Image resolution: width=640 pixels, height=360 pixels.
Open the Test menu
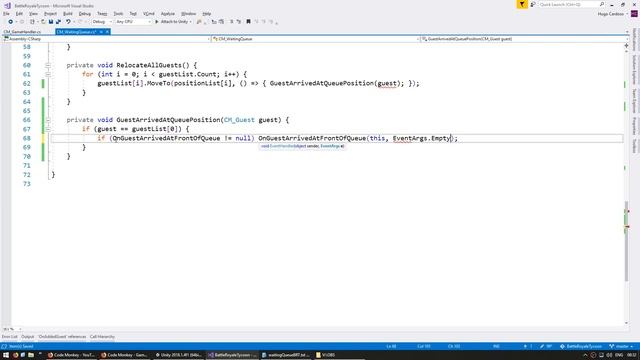(x=133, y=13)
